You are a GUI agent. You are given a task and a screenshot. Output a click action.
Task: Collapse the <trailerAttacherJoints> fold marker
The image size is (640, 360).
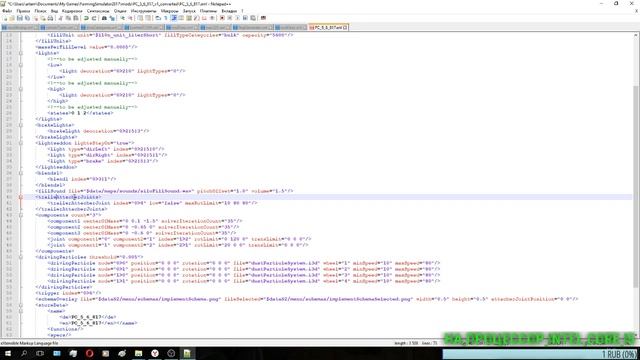(x=21, y=197)
